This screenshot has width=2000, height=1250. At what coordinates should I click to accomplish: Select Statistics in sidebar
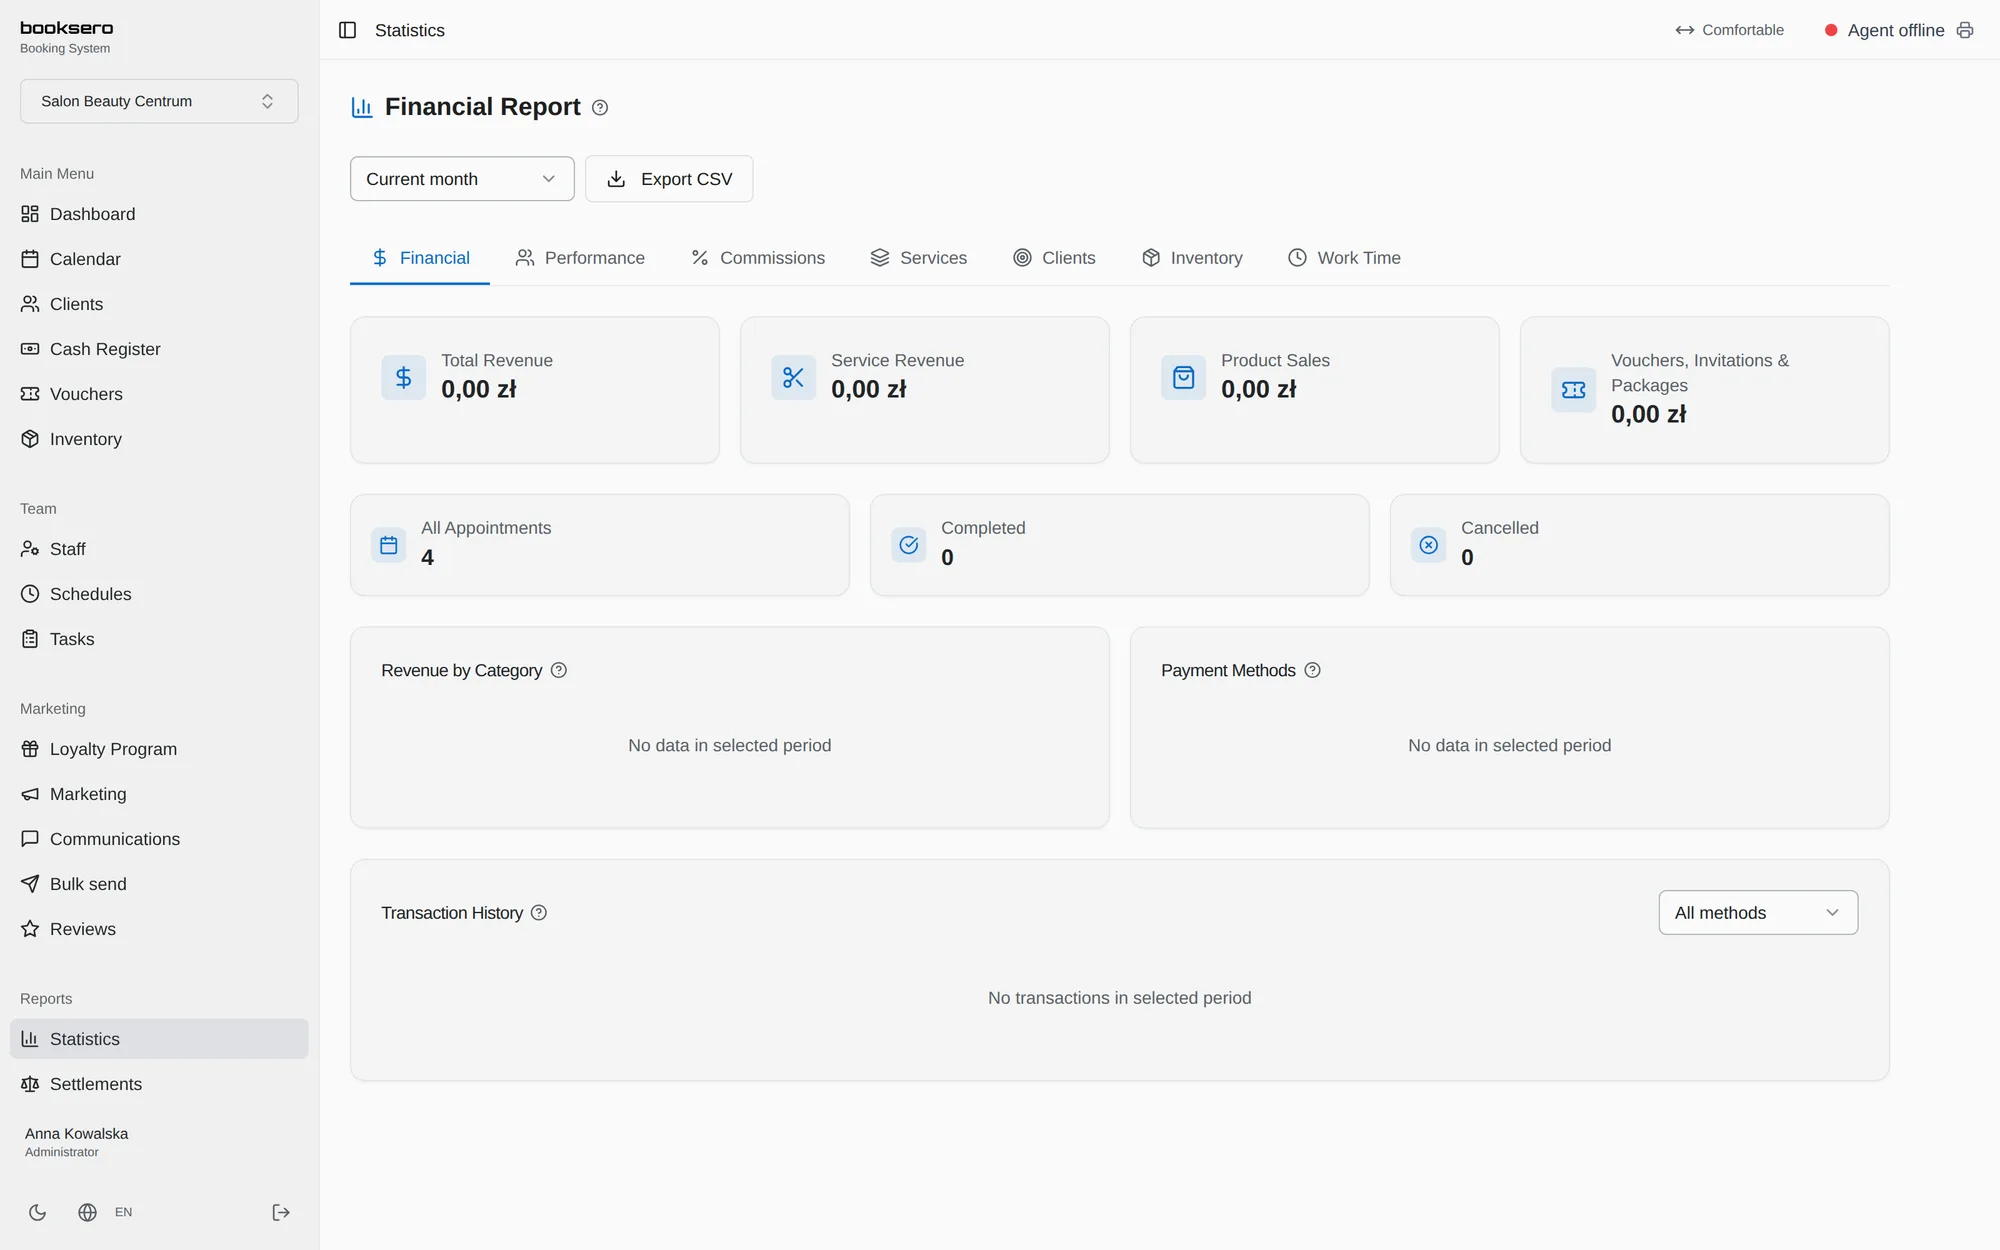pos(159,1039)
